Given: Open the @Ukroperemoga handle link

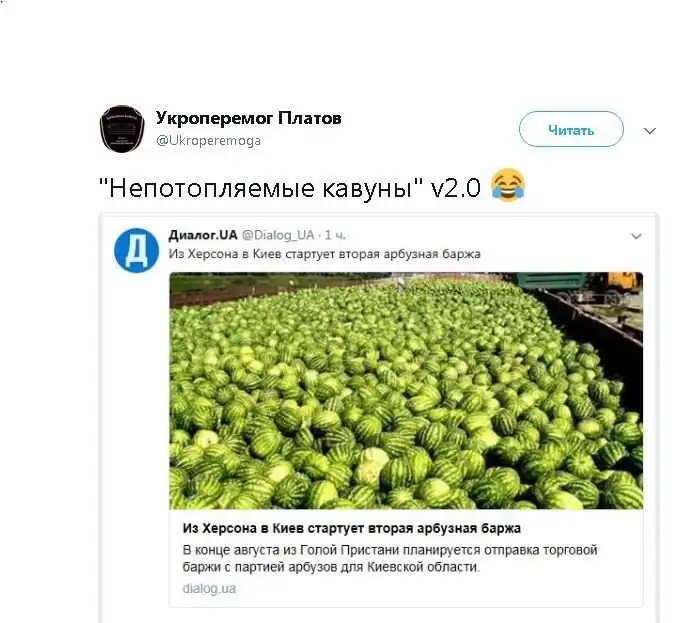Looking at the screenshot, I should [x=209, y=141].
